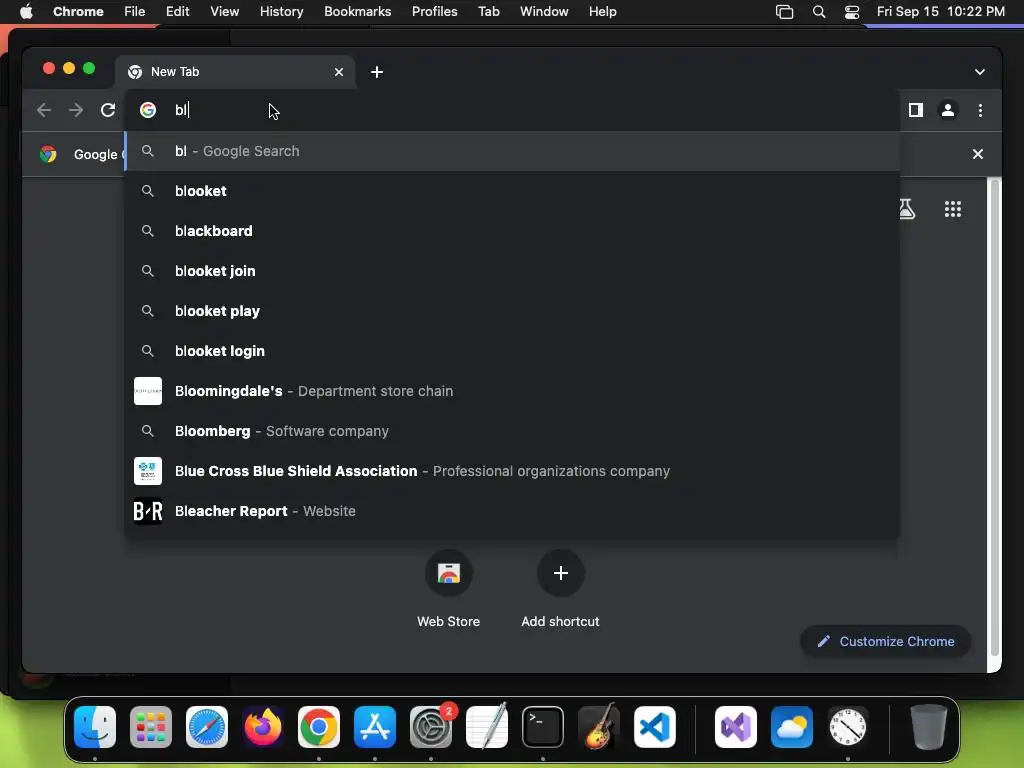
Task: Click the Google logo in address bar
Action: 148,110
